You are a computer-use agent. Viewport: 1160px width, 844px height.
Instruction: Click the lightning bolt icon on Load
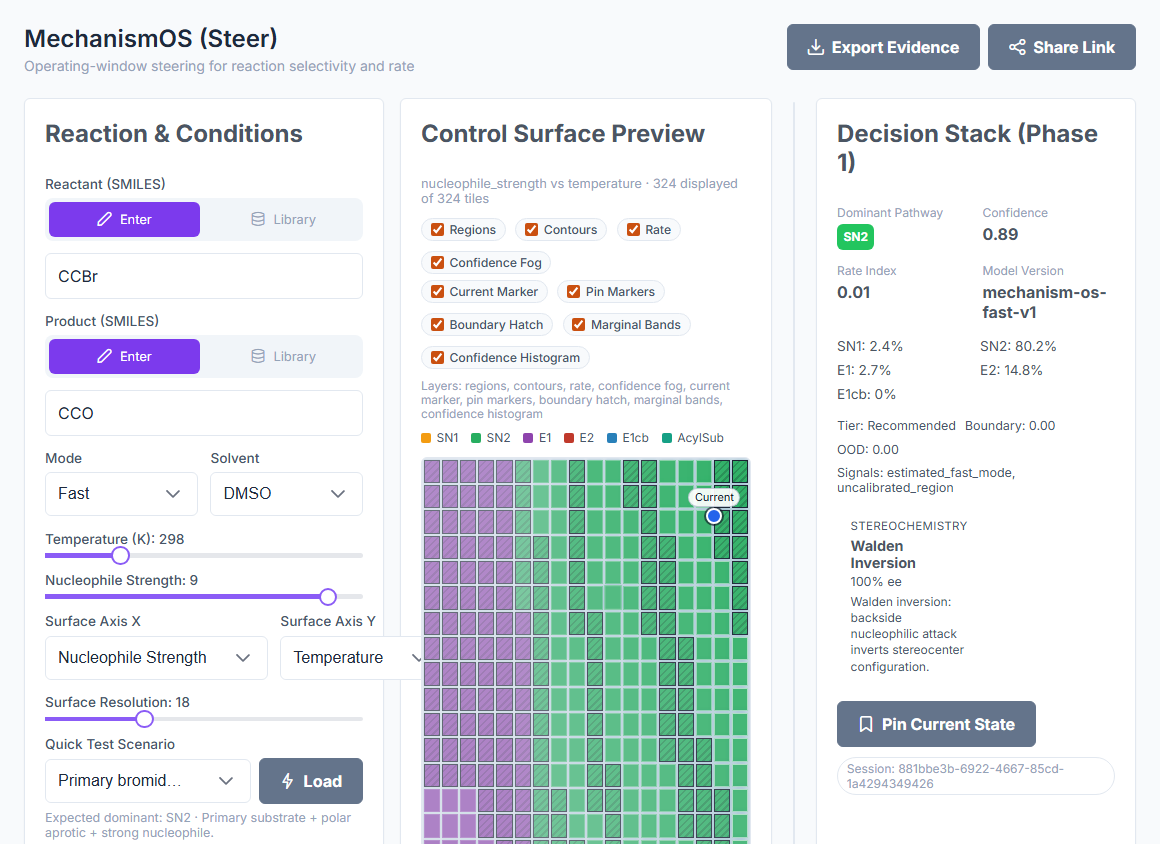(288, 781)
